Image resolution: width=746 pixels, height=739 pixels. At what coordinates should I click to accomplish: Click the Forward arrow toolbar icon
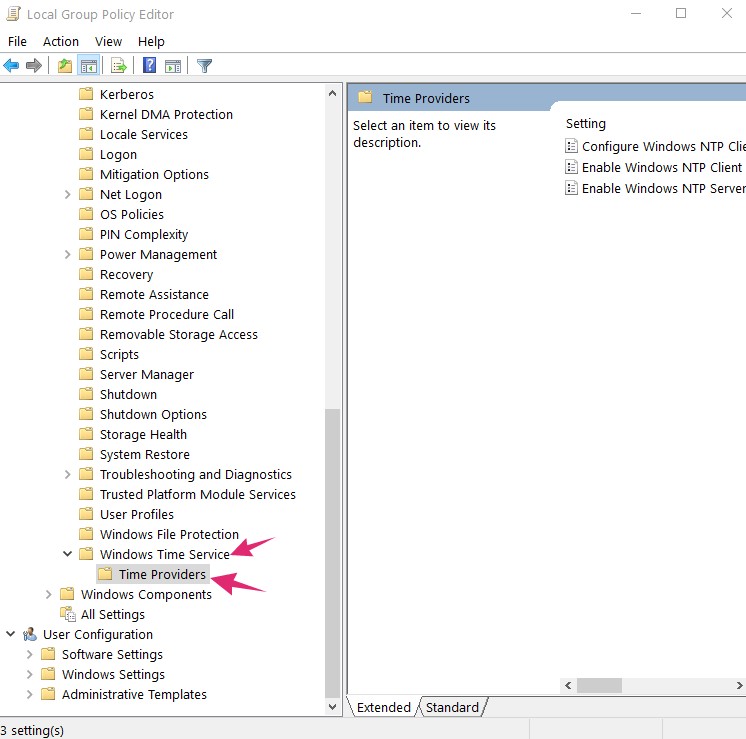point(34,65)
